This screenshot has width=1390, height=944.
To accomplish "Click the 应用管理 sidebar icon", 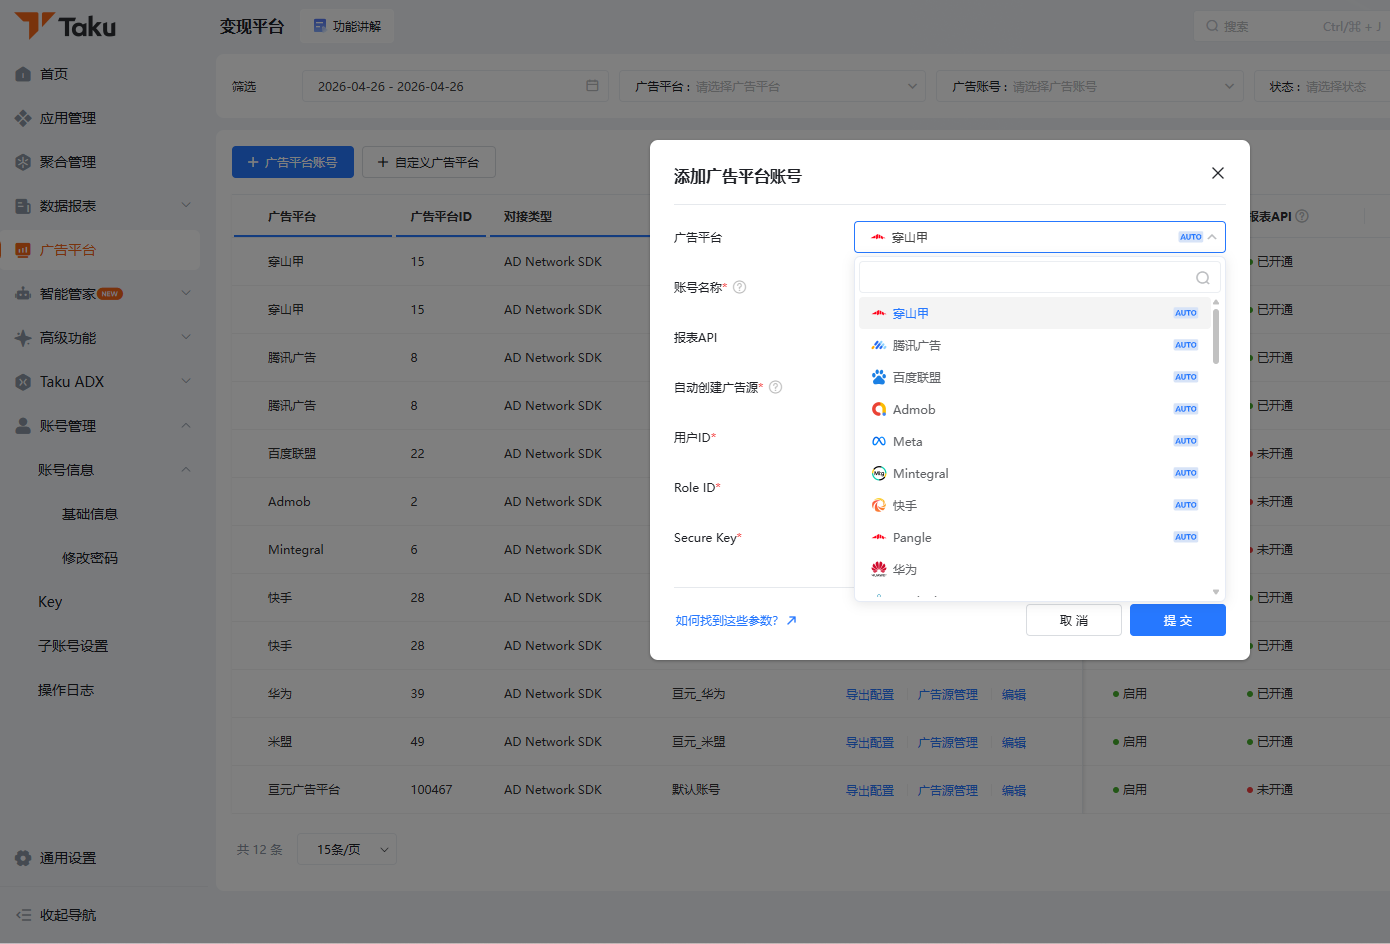I will (x=23, y=118).
